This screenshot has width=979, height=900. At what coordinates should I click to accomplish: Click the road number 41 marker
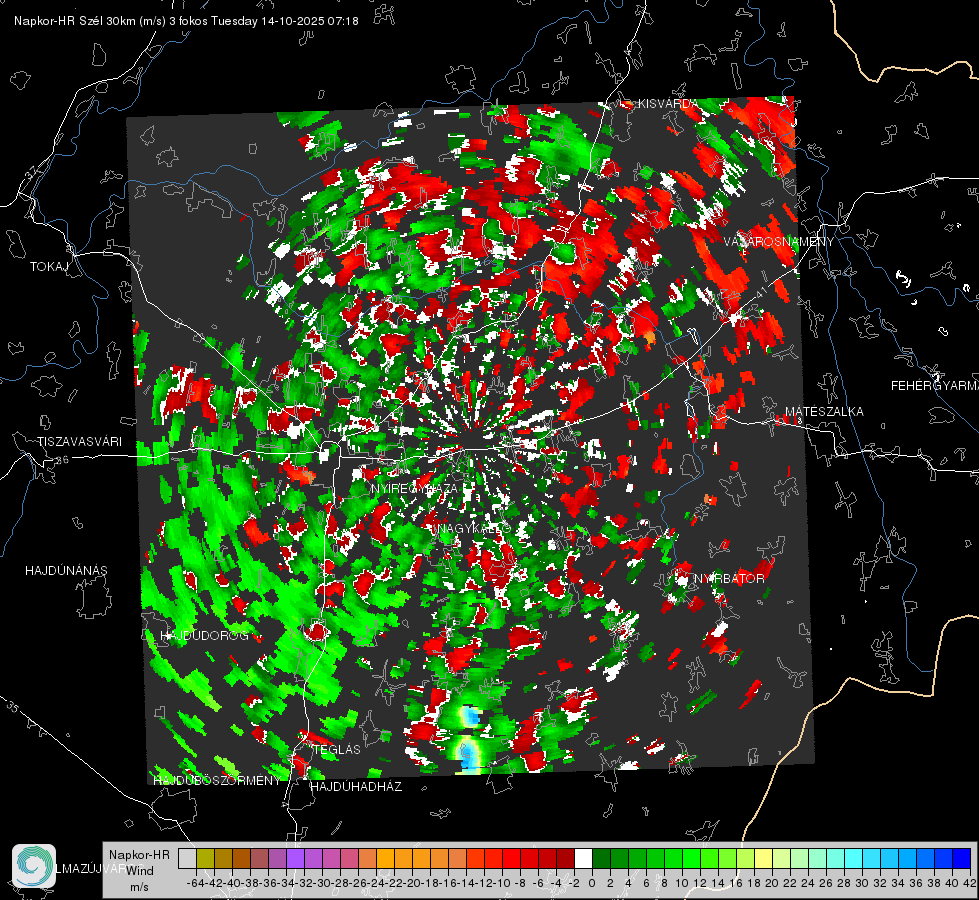click(x=761, y=292)
